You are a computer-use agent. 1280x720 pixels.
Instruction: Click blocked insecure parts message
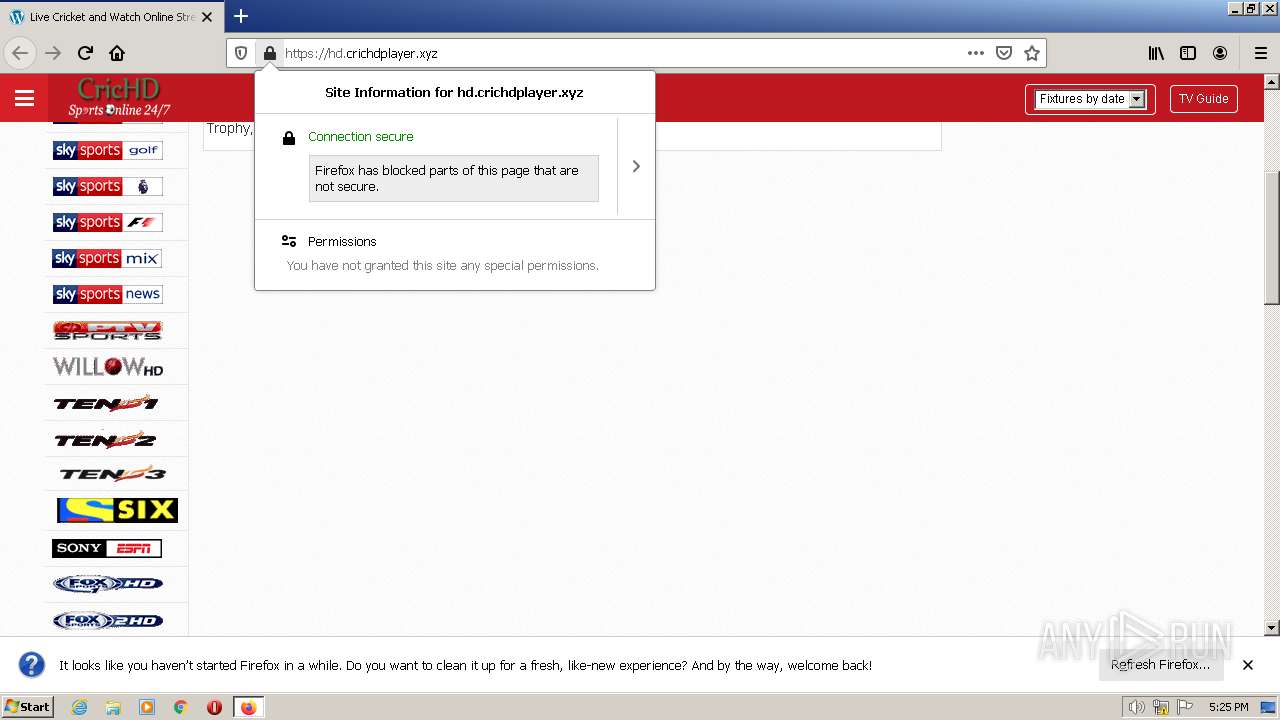pyautogui.click(x=454, y=178)
